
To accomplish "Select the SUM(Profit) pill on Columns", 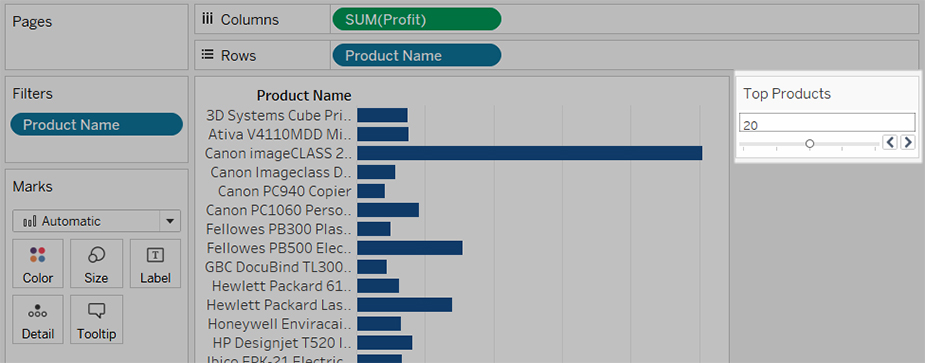I will pos(416,19).
